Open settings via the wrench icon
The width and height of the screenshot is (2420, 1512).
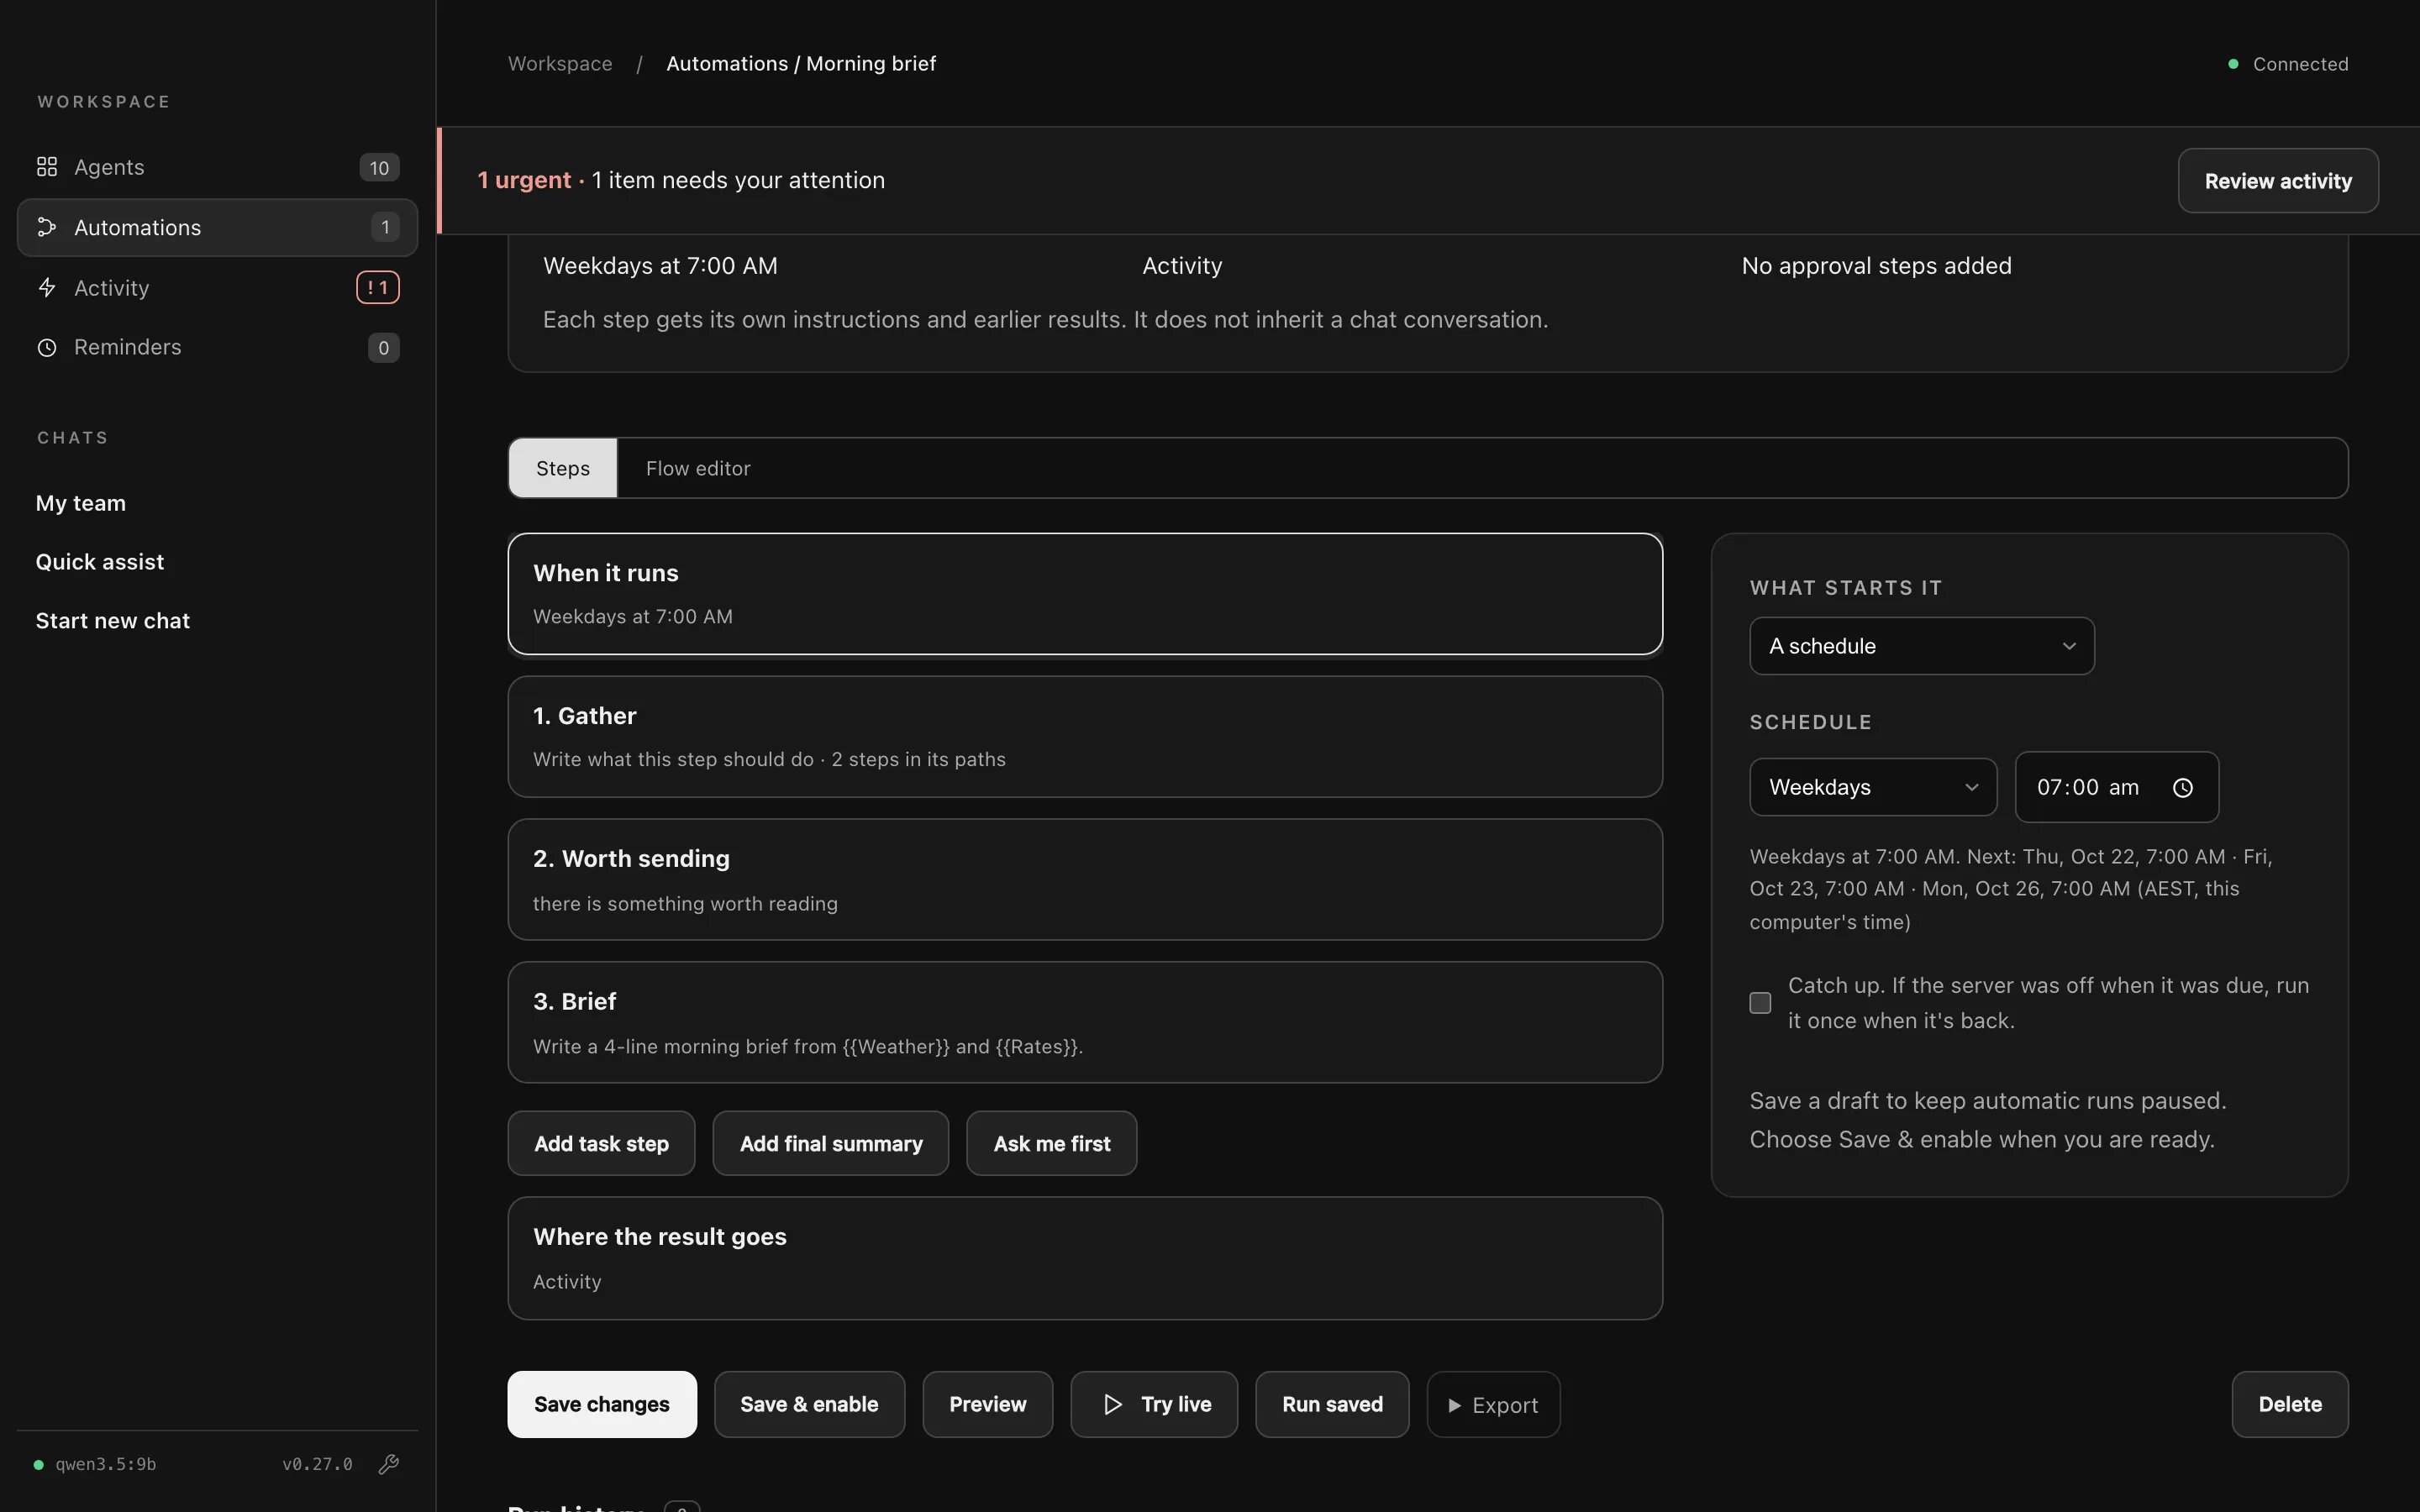click(389, 1464)
